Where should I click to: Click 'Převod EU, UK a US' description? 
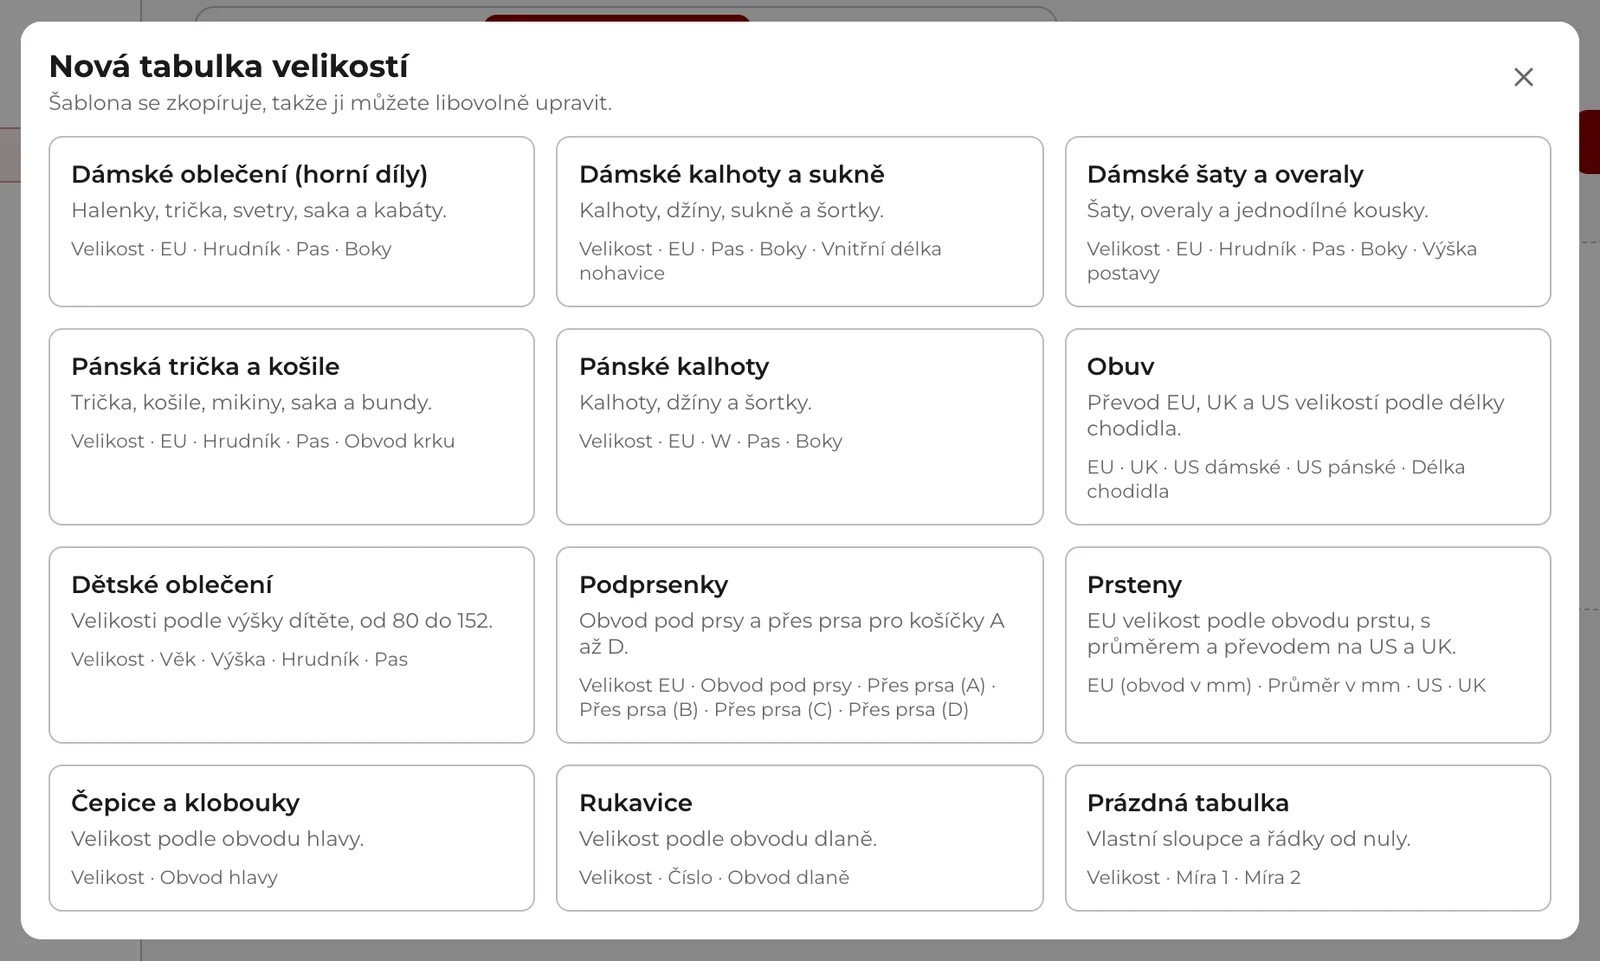click(1295, 415)
